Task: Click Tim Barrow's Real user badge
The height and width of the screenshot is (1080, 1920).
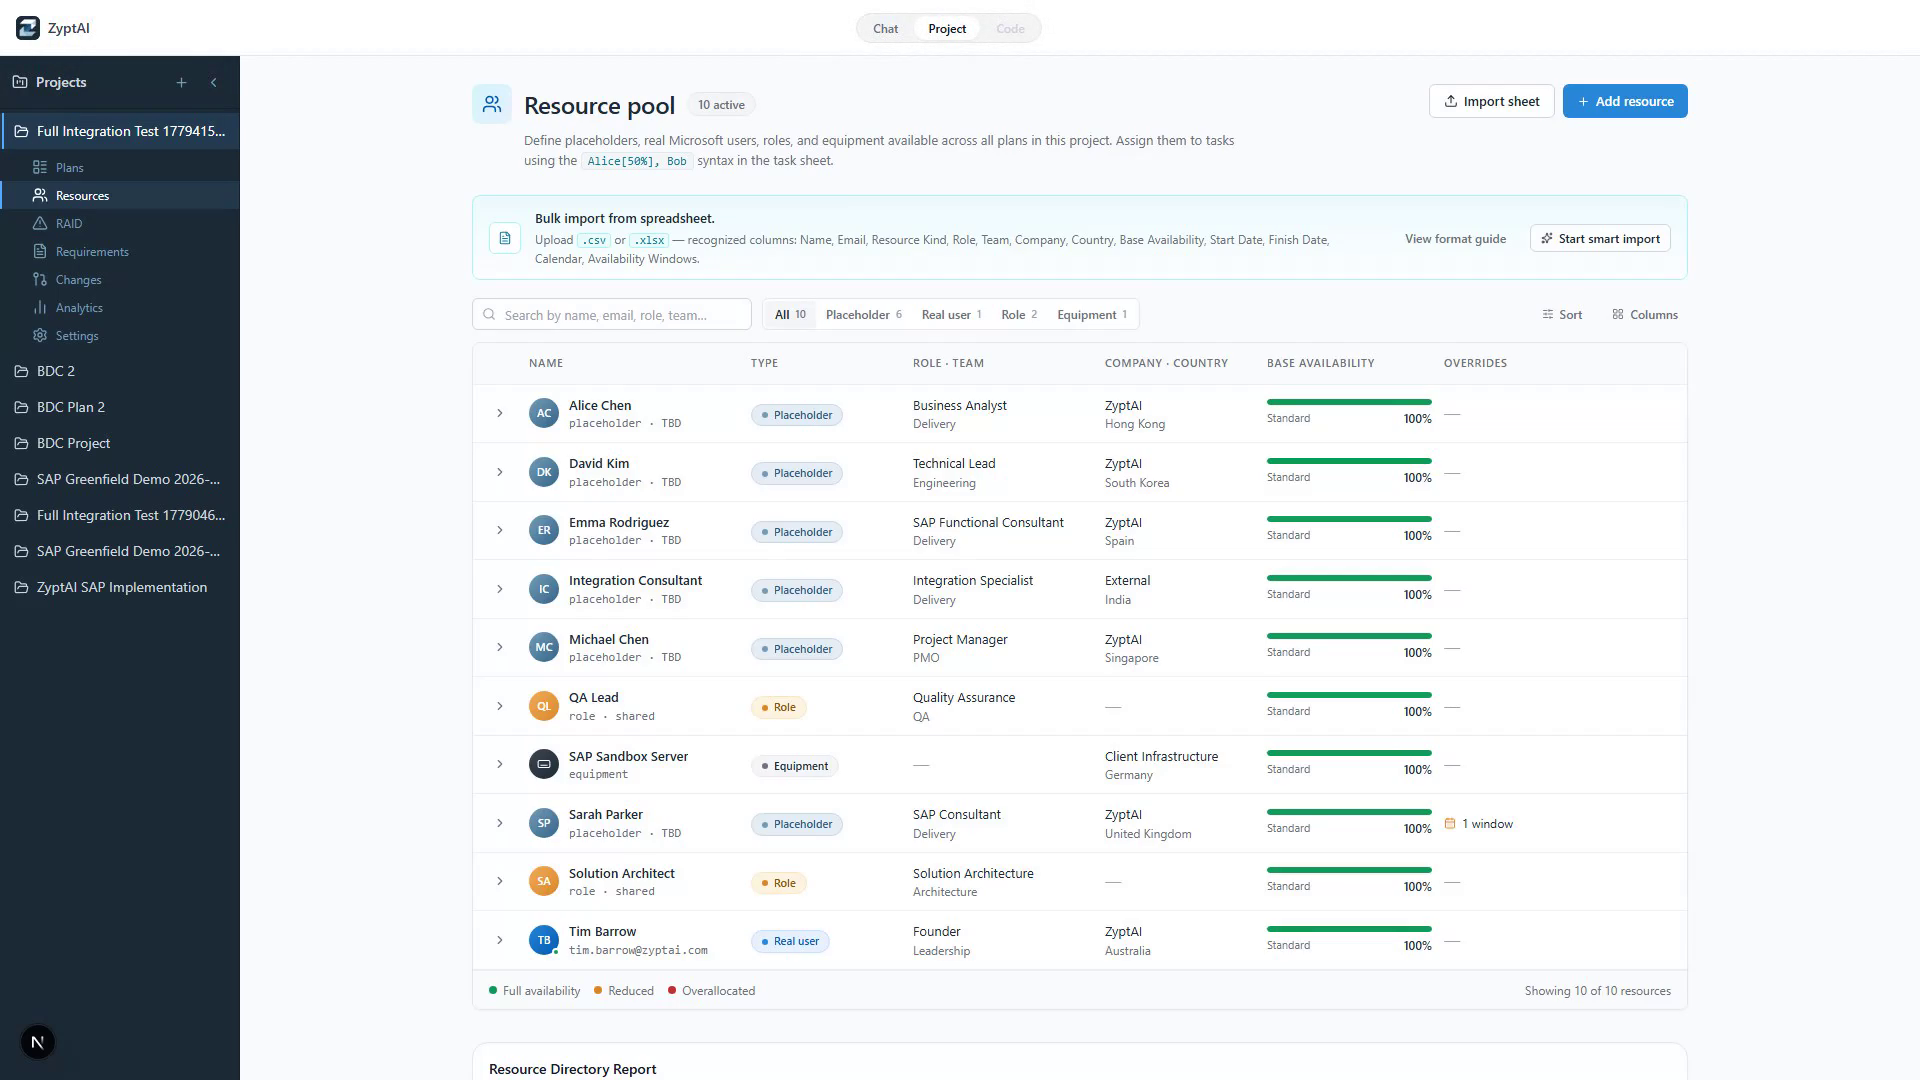Action: [x=790, y=941]
